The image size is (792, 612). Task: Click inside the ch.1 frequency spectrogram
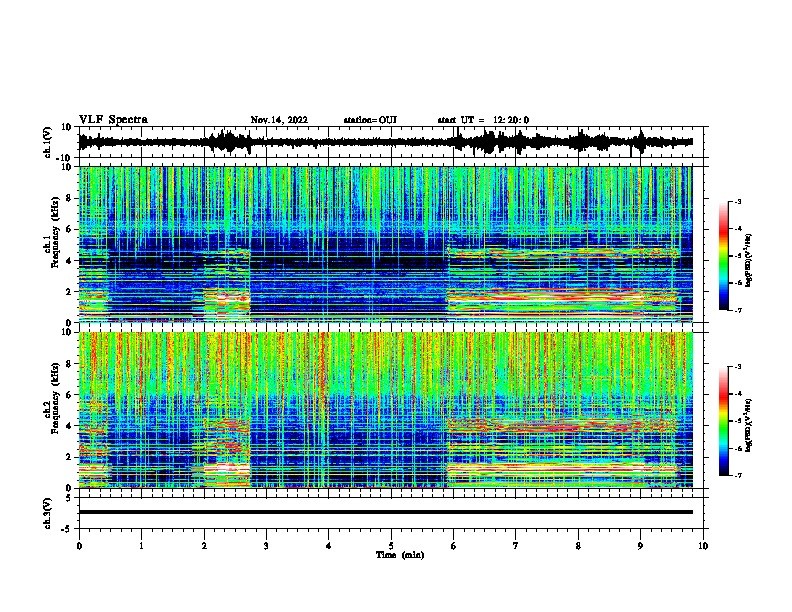click(x=385, y=244)
